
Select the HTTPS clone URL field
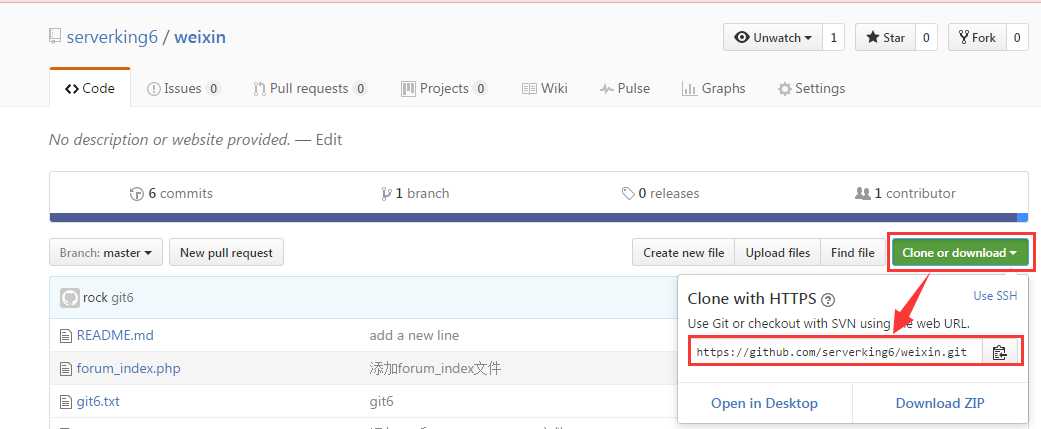pos(835,352)
